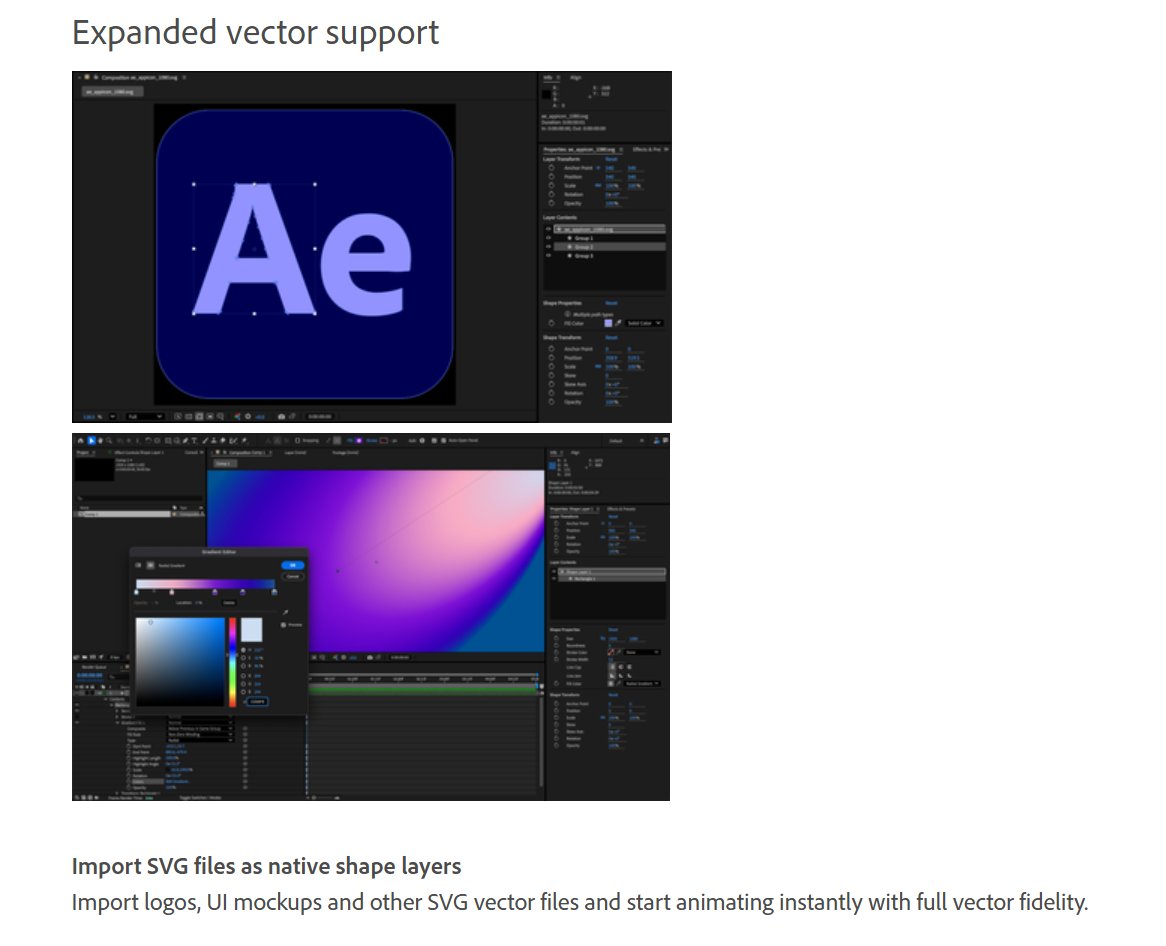The height and width of the screenshot is (946, 1166).
Task: Click Reset beside Layer Transform in Ae logo screenshot
Action: pos(611,159)
